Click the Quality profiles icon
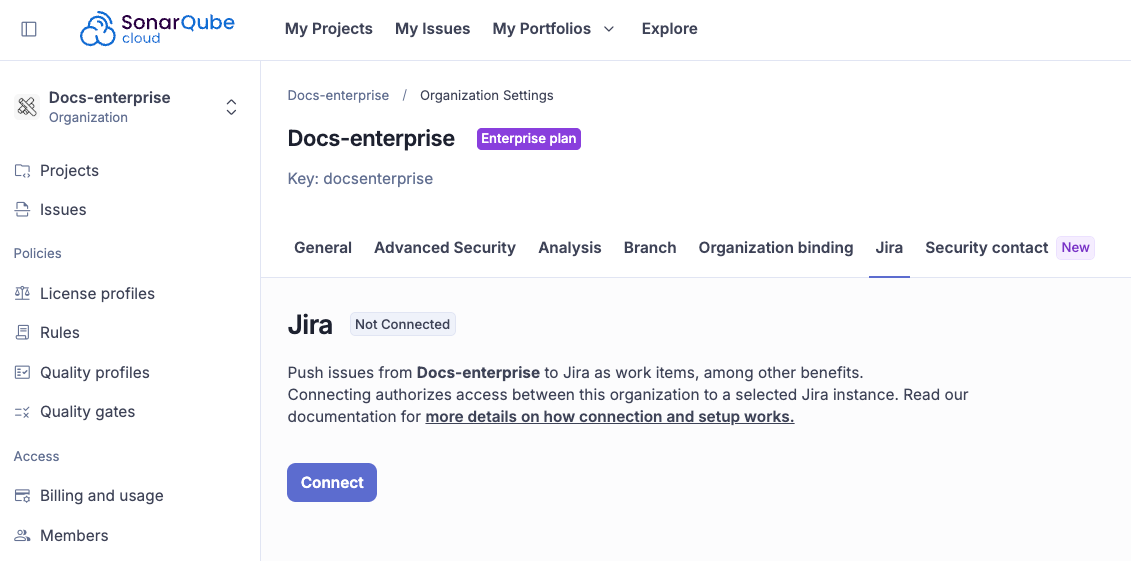1131x561 pixels. click(22, 373)
